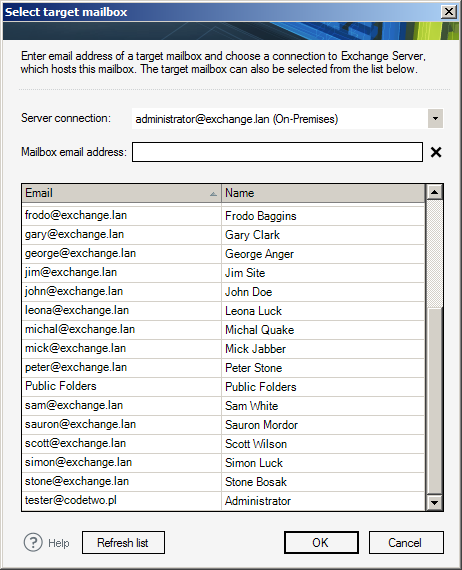Viewport: 462px width, 570px height.
Task: Select peter@exchange.lan mailbox
Action: (76, 367)
